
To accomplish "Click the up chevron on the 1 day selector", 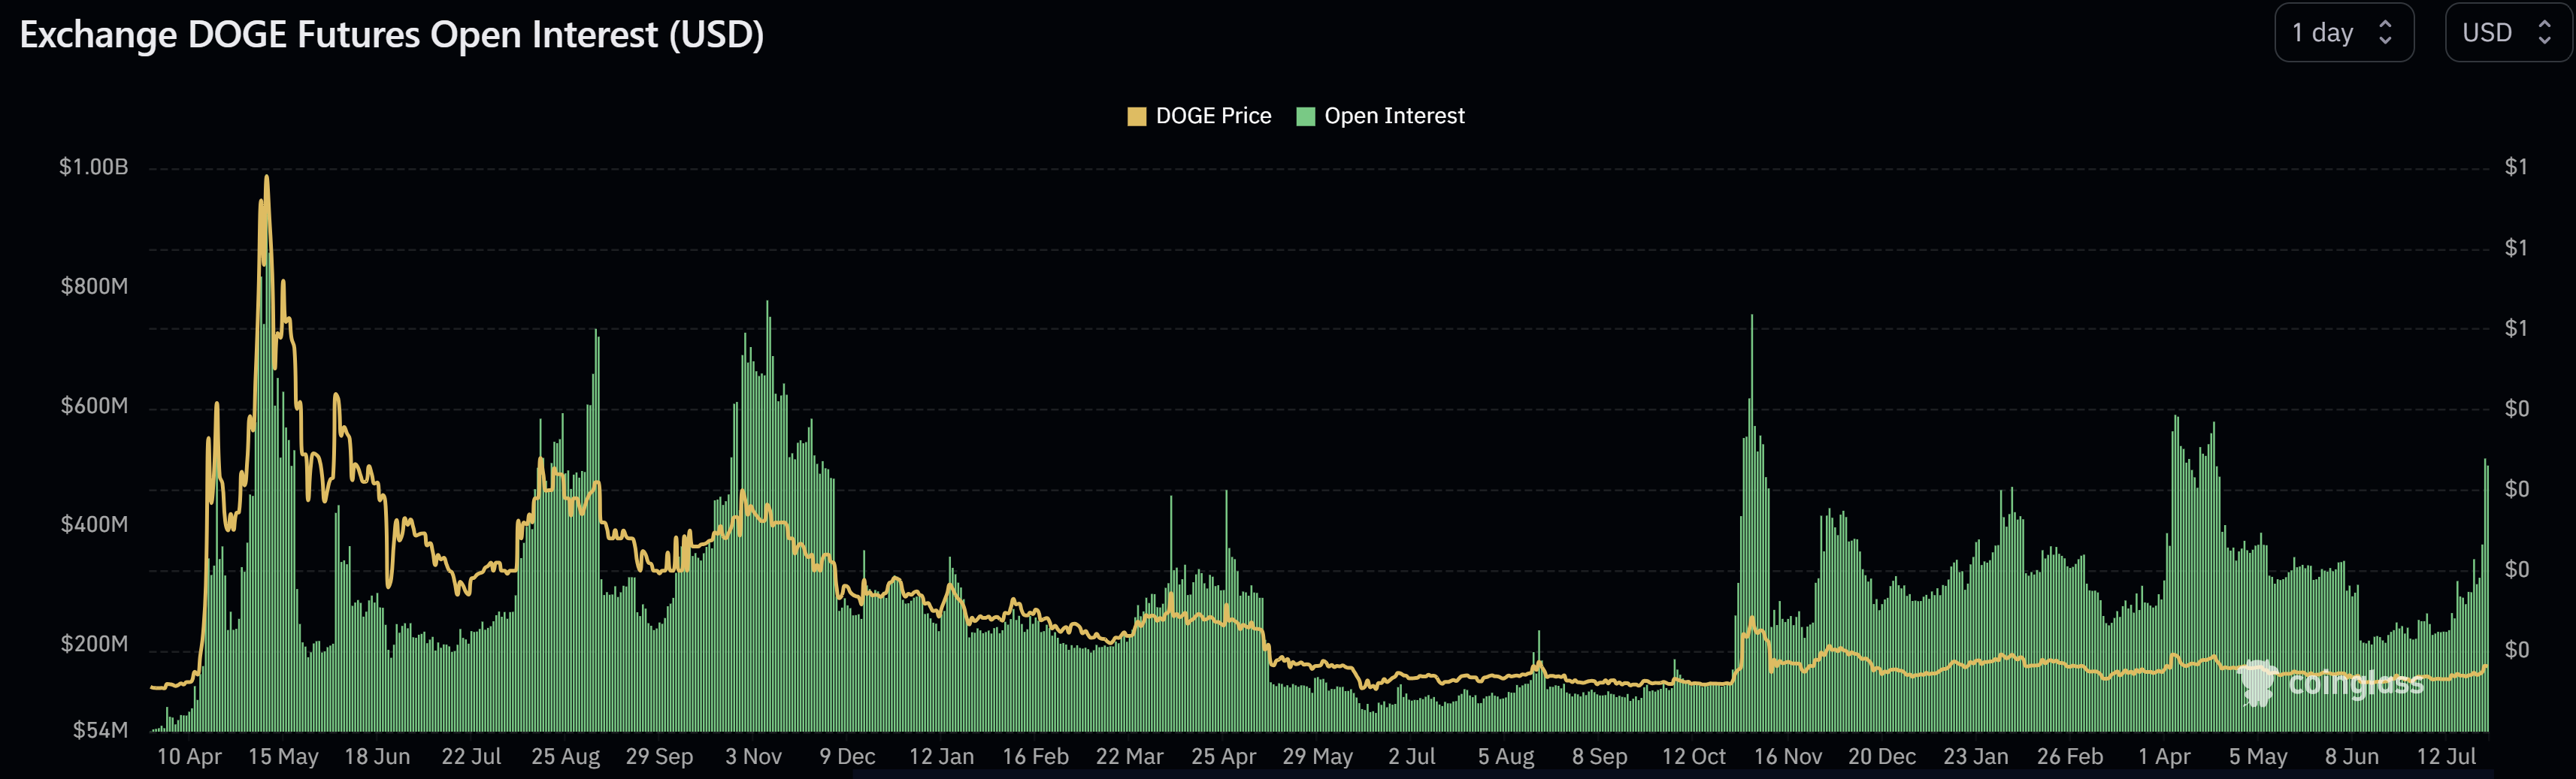I will pyautogui.click(x=2388, y=24).
